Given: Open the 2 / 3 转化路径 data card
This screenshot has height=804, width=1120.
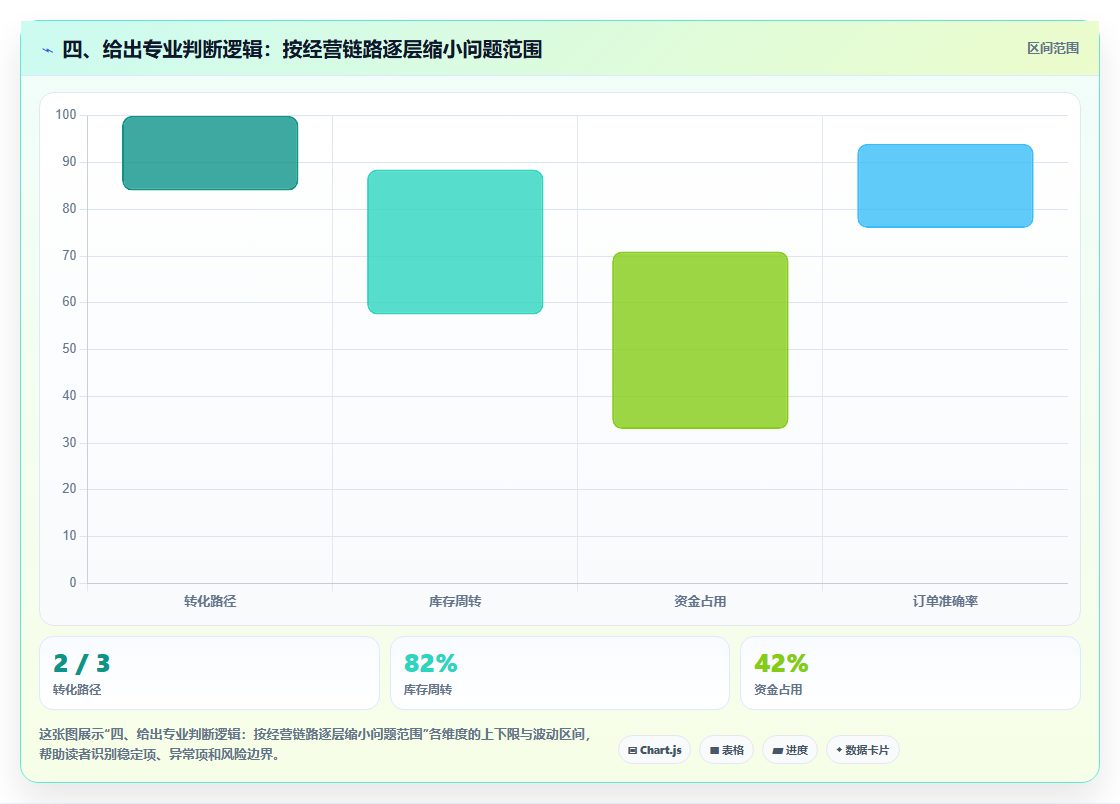Looking at the screenshot, I should click(x=209, y=673).
